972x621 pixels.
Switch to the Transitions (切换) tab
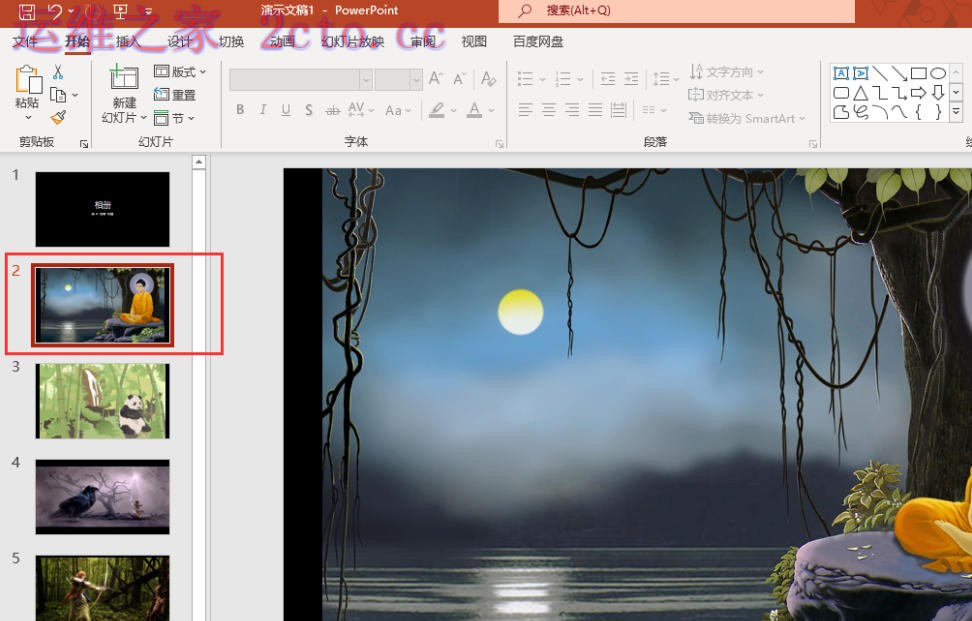click(231, 42)
